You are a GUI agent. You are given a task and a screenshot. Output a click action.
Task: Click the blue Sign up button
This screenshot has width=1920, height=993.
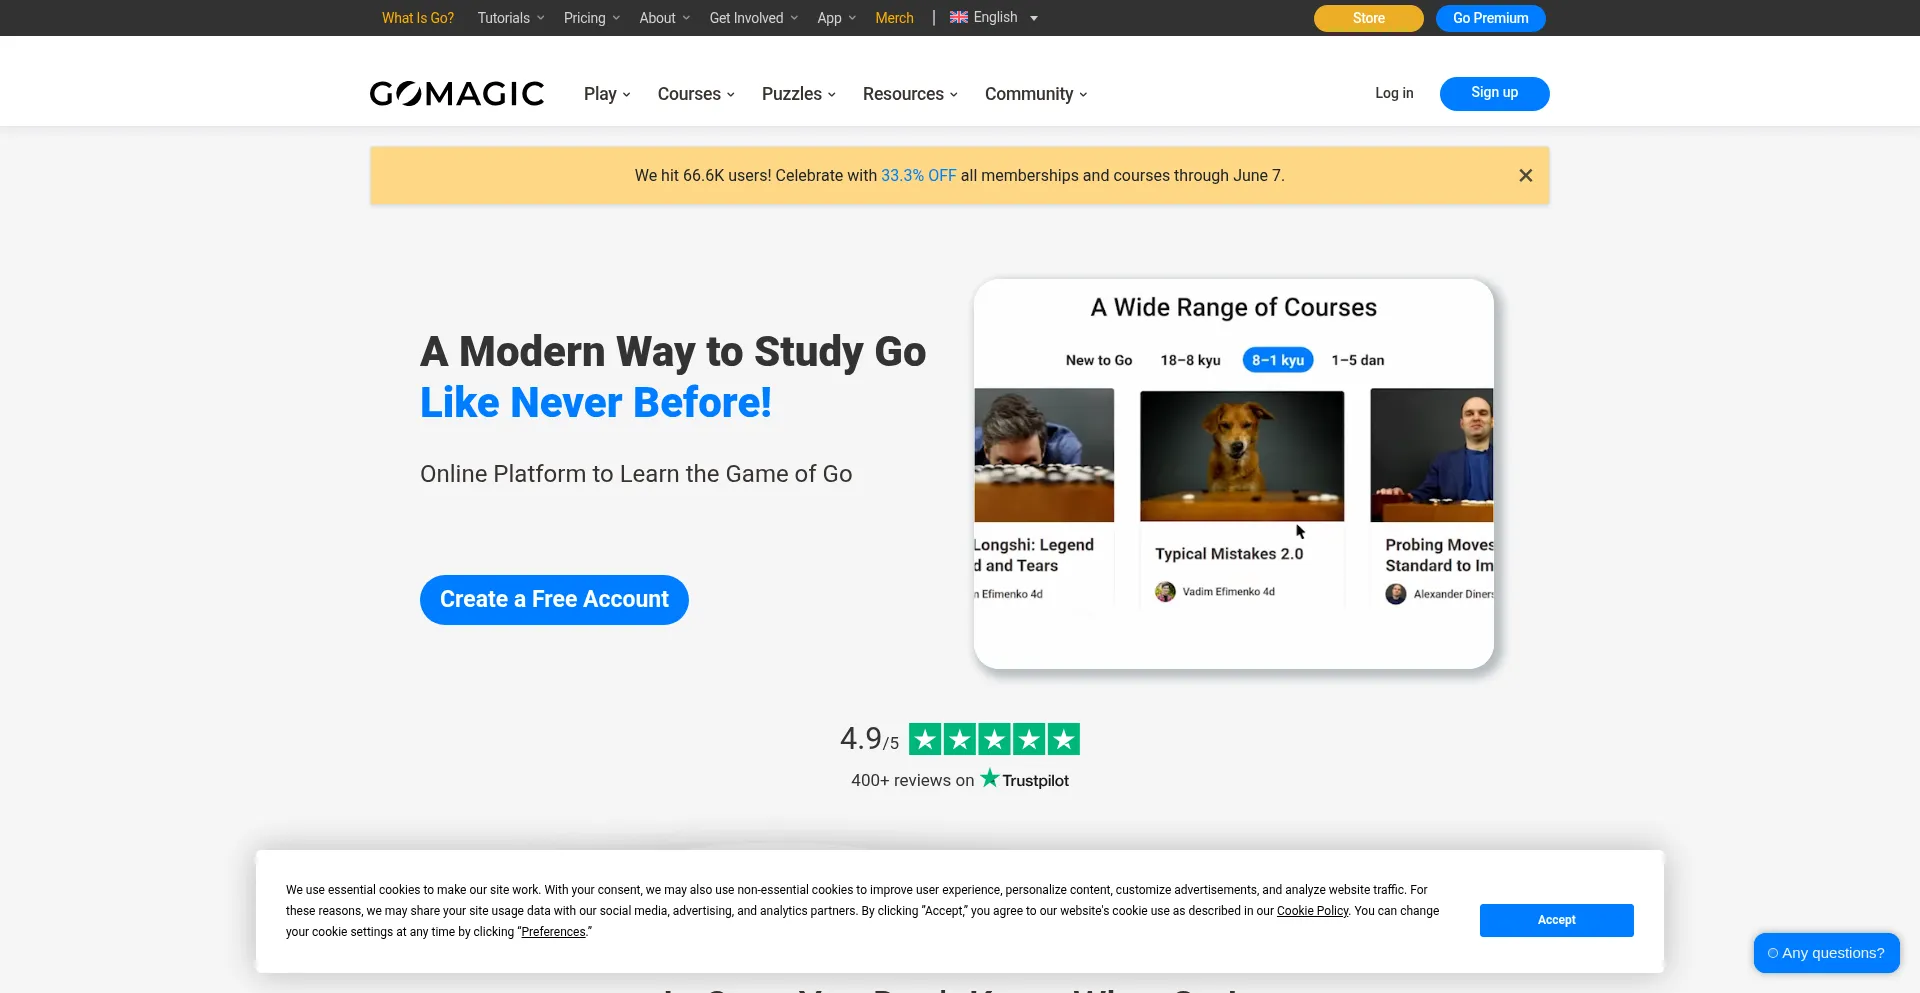tap(1494, 94)
